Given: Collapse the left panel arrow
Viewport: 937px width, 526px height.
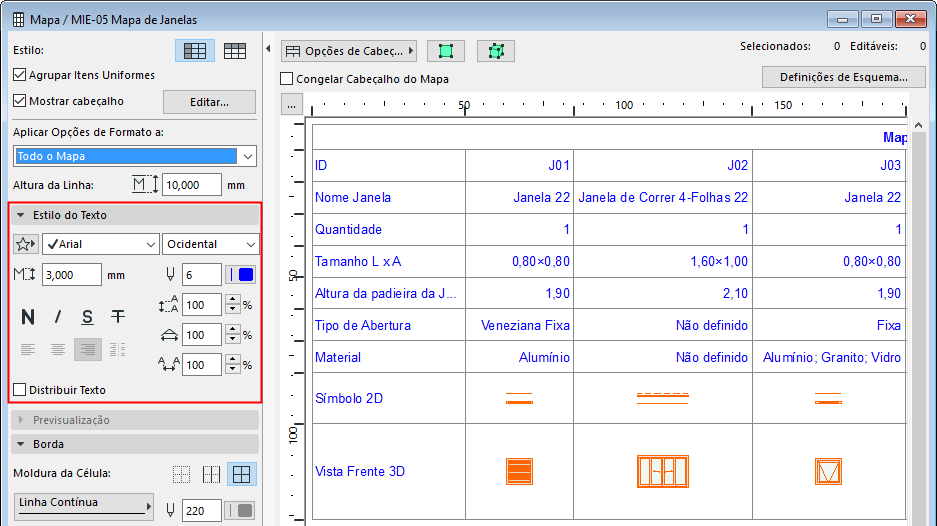Looking at the screenshot, I should [x=268, y=49].
